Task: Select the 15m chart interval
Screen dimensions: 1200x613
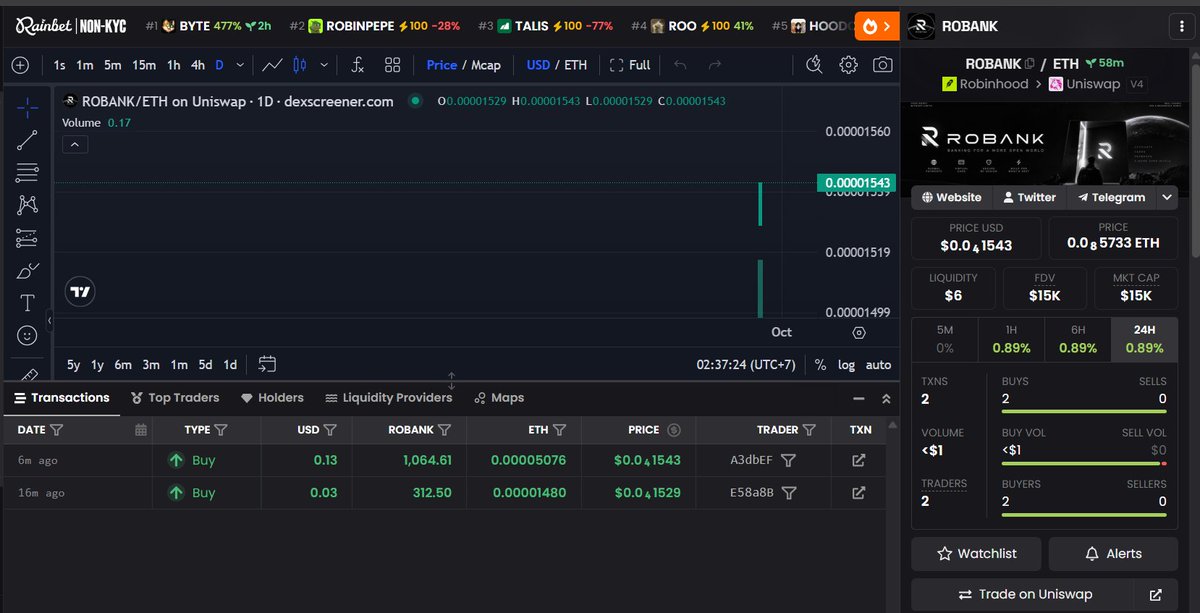Action: (144, 65)
